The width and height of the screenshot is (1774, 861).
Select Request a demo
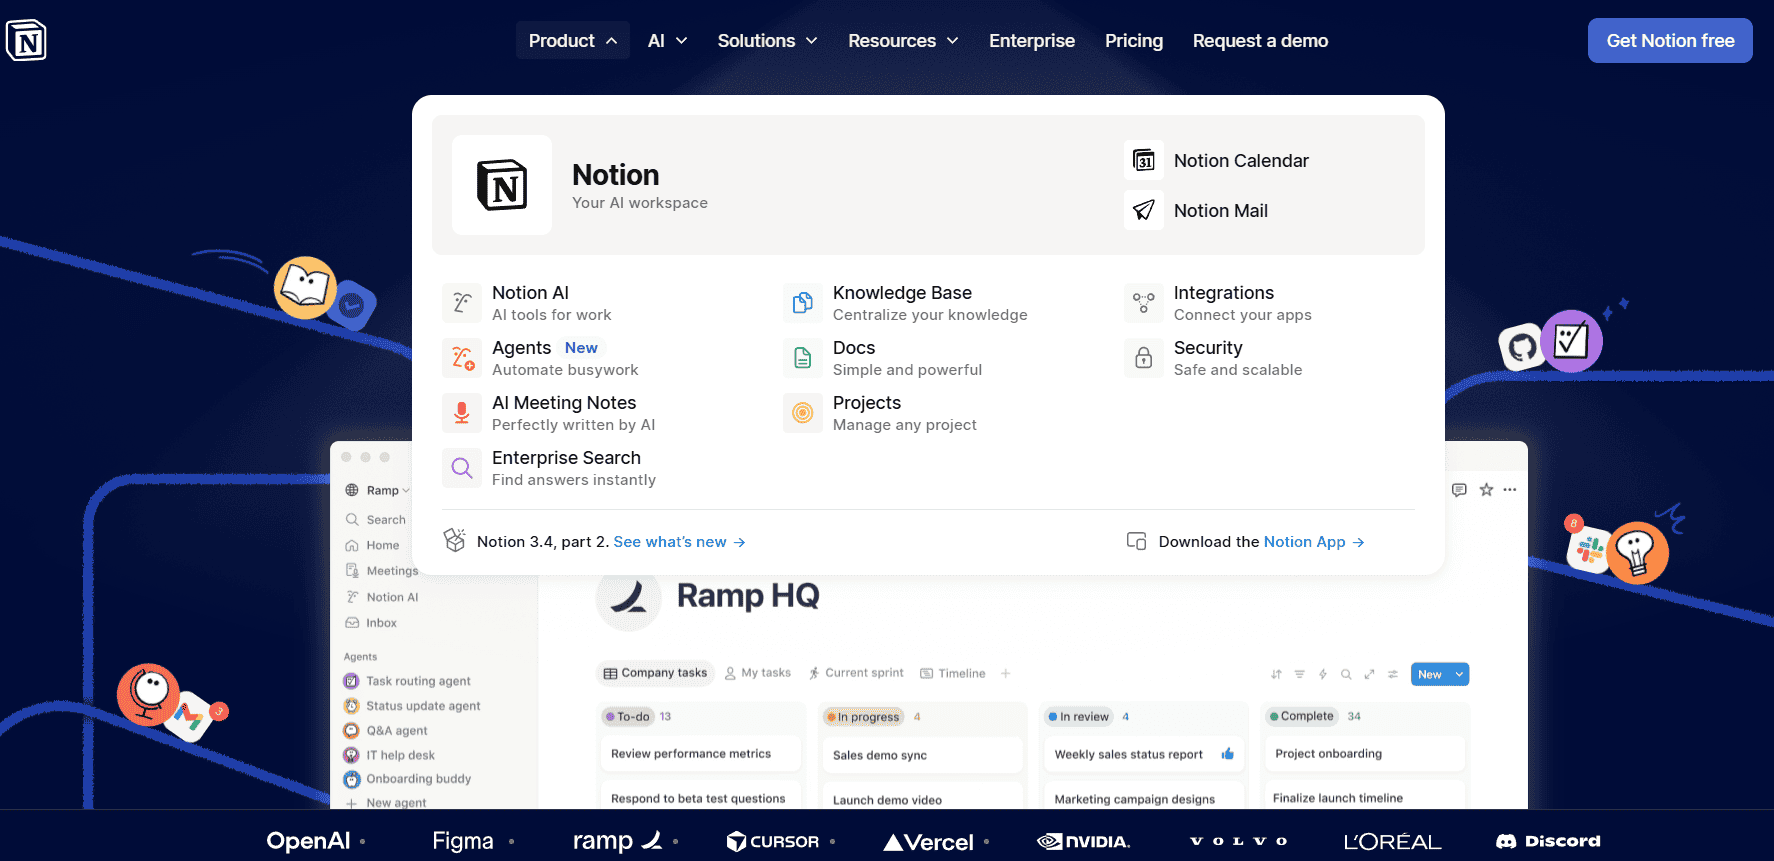pos(1260,40)
